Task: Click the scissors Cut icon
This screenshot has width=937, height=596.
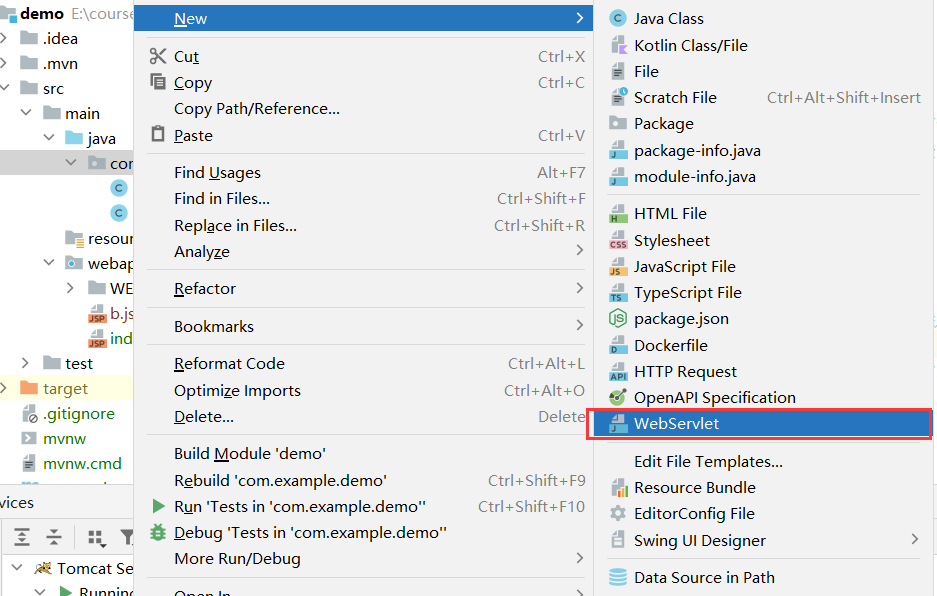Action: tap(158, 56)
